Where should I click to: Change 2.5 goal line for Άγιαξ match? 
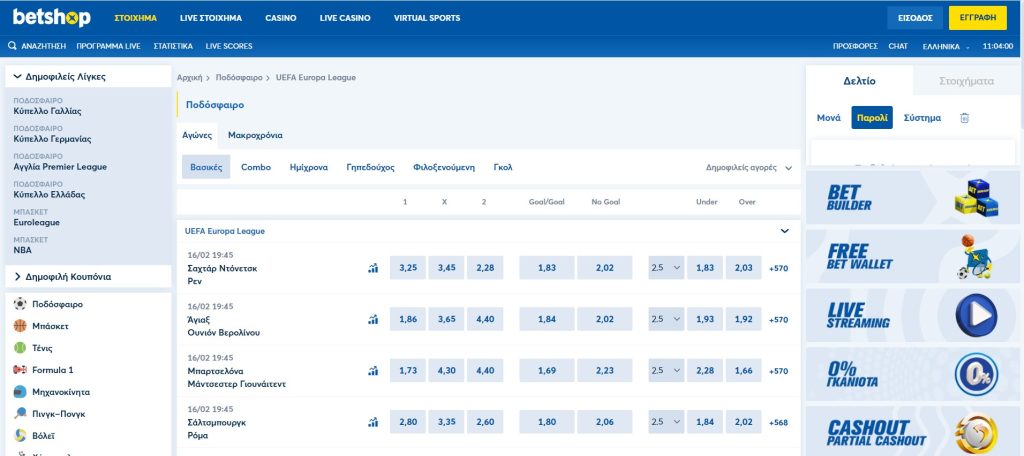coord(666,319)
